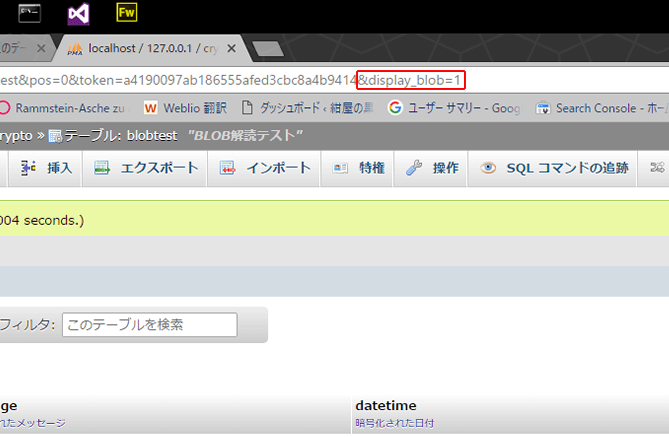
Task: Click the phpMyAdmin favicon on the tab
Action: pos(75,49)
